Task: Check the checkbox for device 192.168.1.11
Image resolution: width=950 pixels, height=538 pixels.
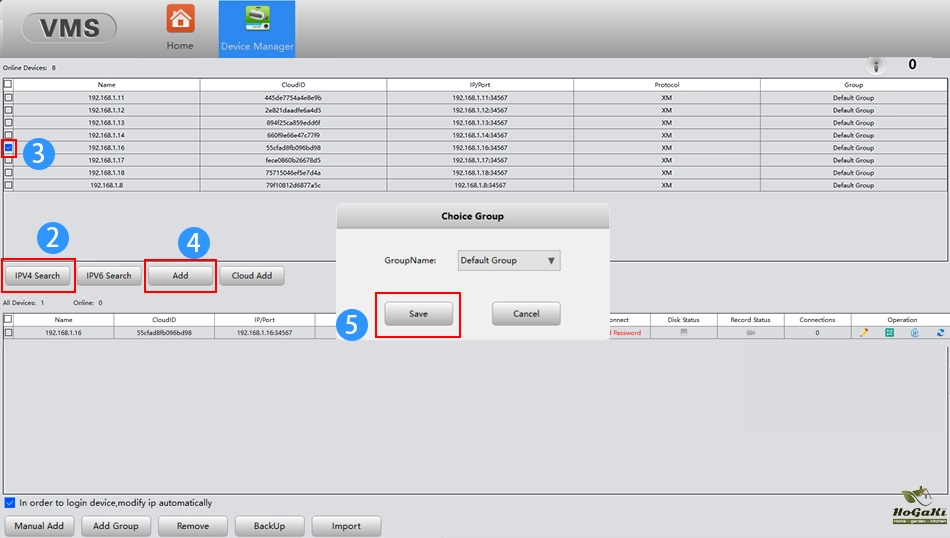Action: coord(9,98)
